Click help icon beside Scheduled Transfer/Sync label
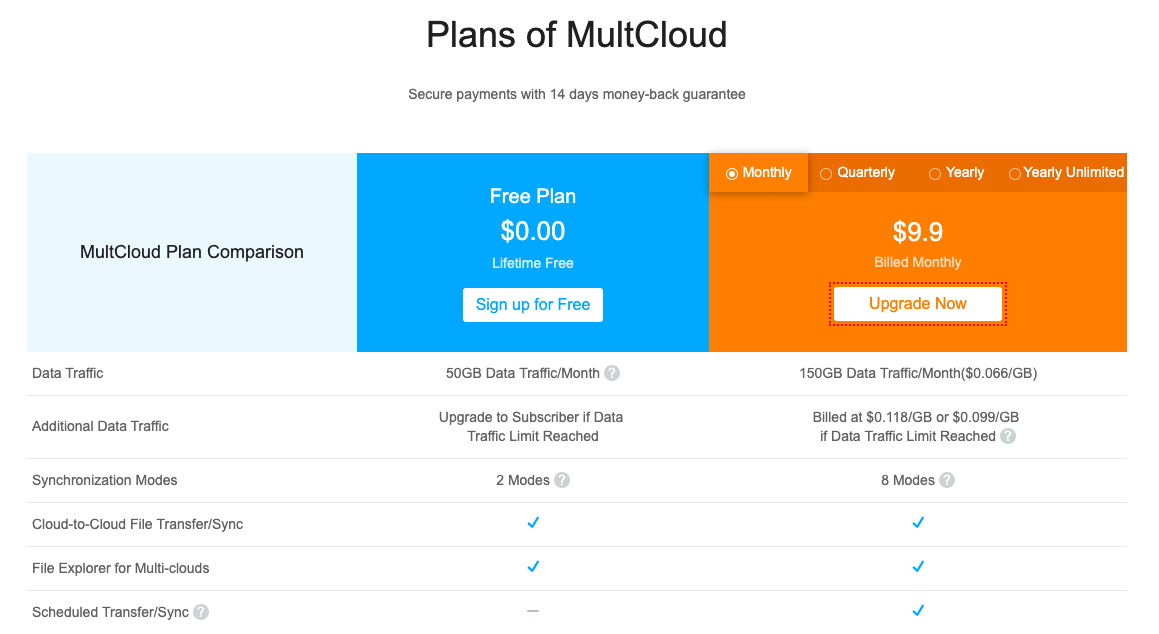Viewport: 1159px width, 634px height. pos(201,612)
